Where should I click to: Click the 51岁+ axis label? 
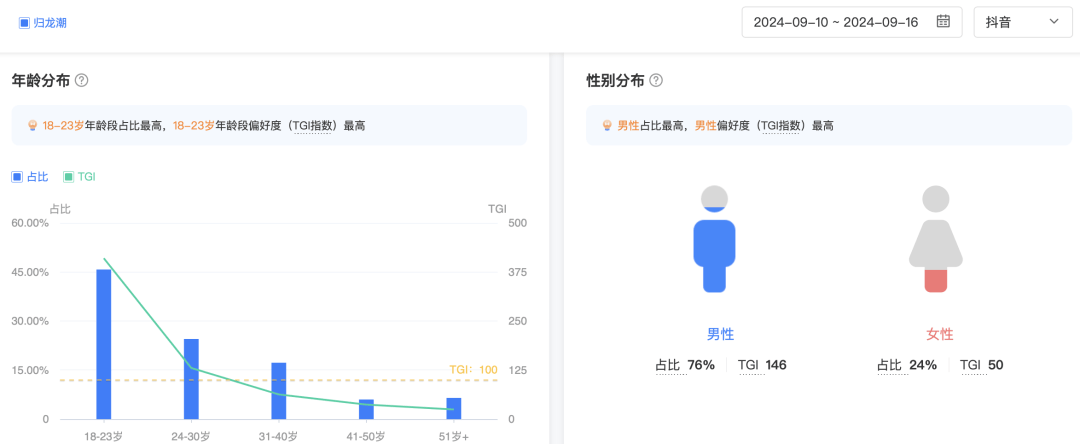(453, 436)
